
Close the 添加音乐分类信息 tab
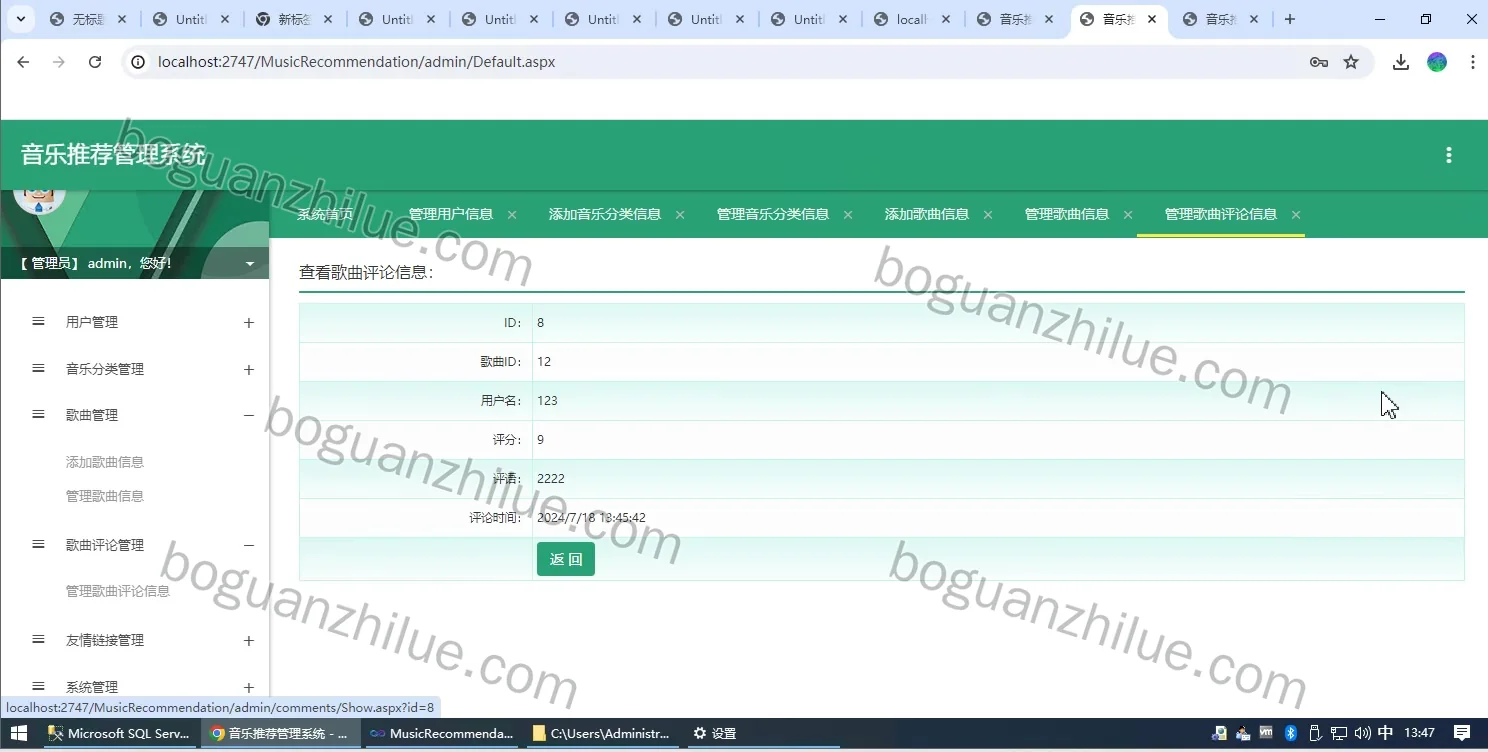coord(680,215)
